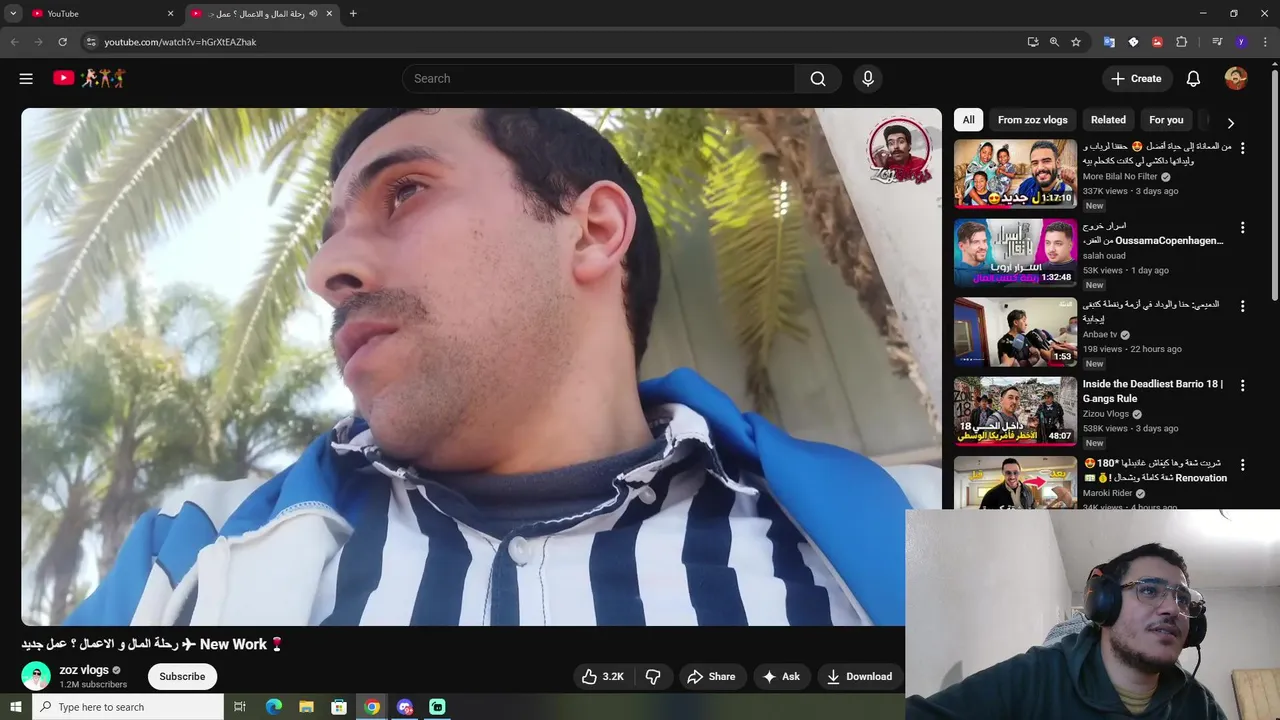The image size is (1280, 720).
Task: Close the first YouTube tab
Action: point(170,13)
